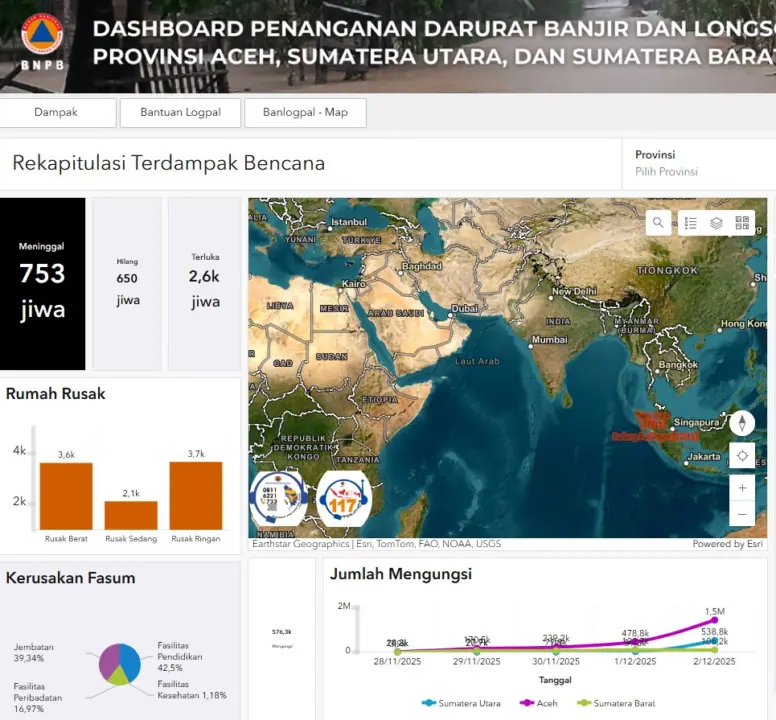
Task: Click the 28/11/2025 date axis label
Action: pyautogui.click(x=397, y=661)
